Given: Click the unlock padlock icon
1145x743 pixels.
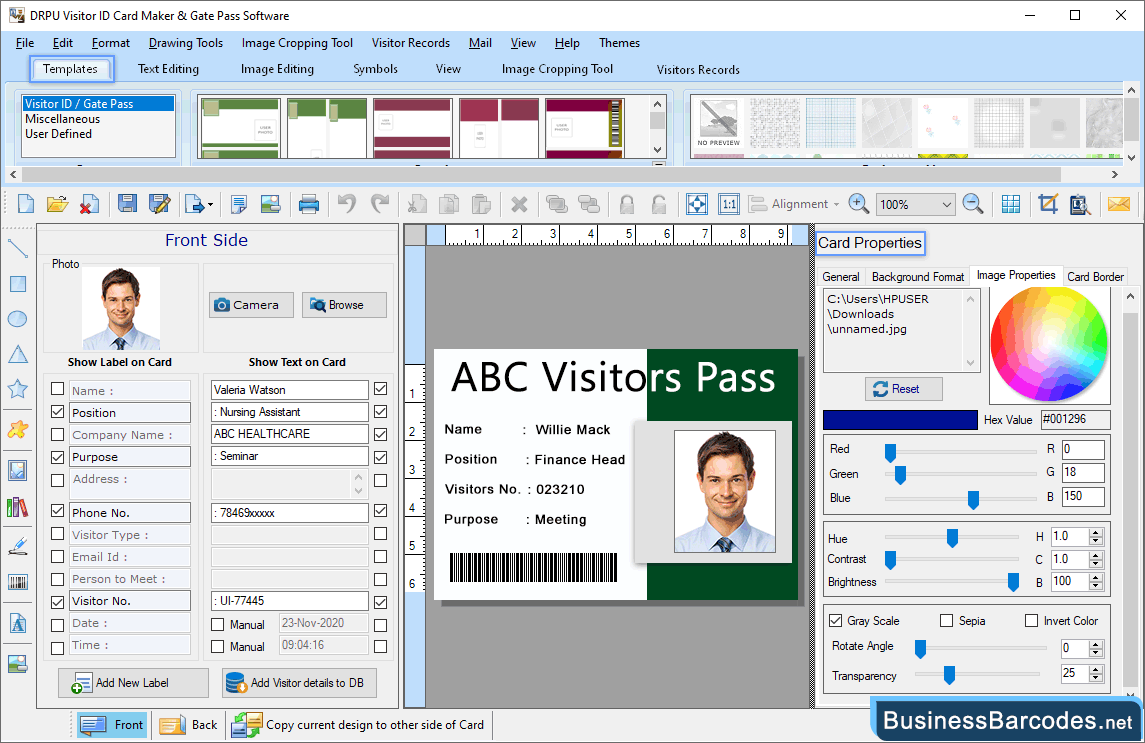Looking at the screenshot, I should (659, 205).
